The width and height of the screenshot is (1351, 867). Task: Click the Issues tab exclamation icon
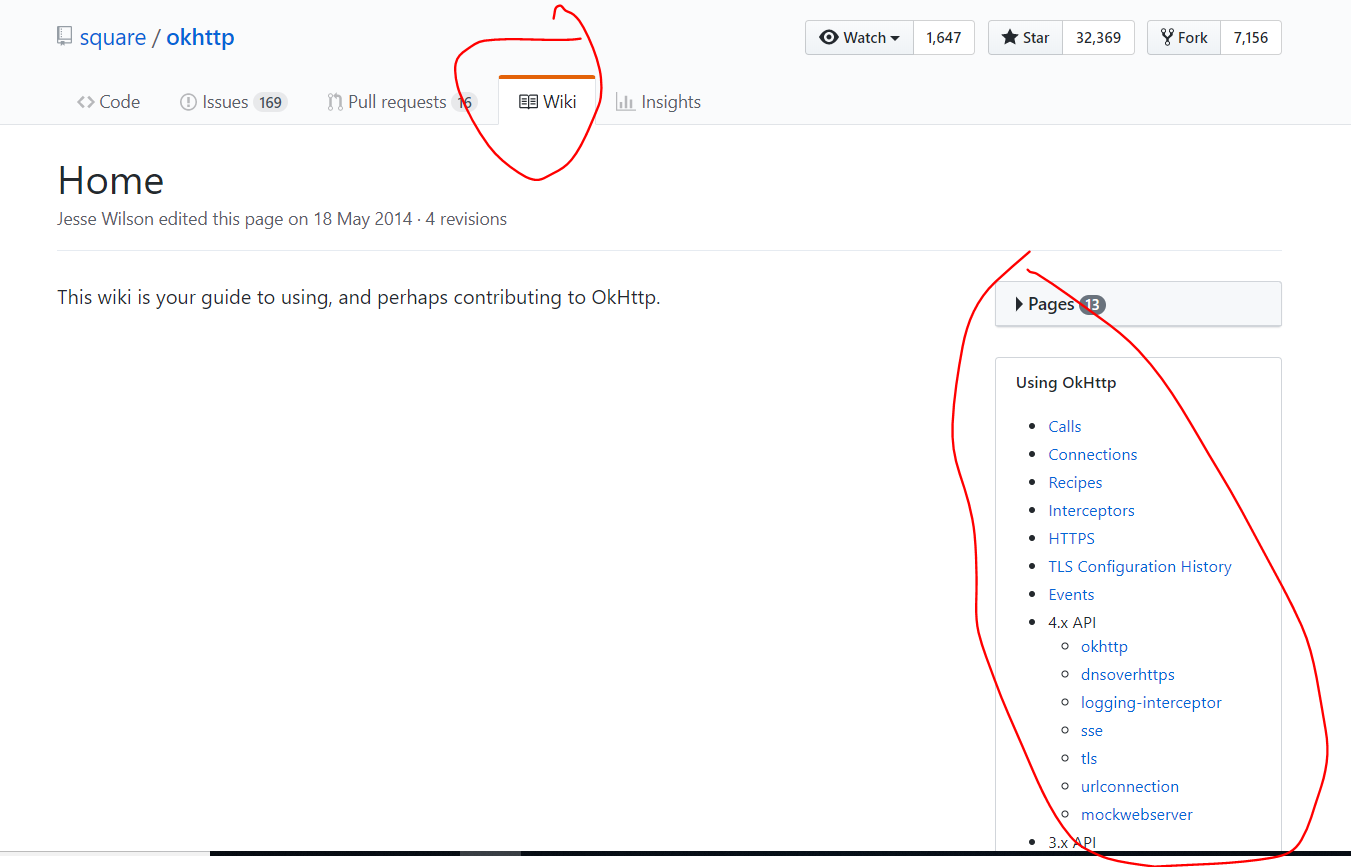coord(188,102)
